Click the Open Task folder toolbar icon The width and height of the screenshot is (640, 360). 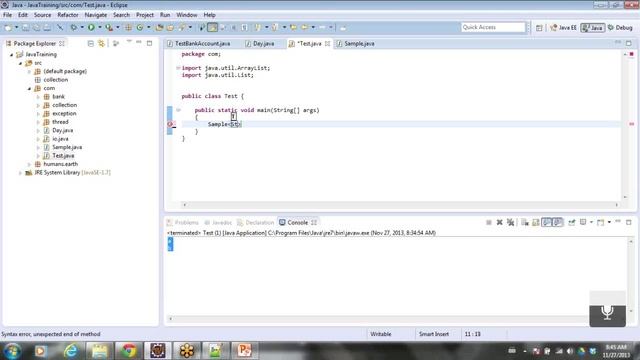pos(170,28)
